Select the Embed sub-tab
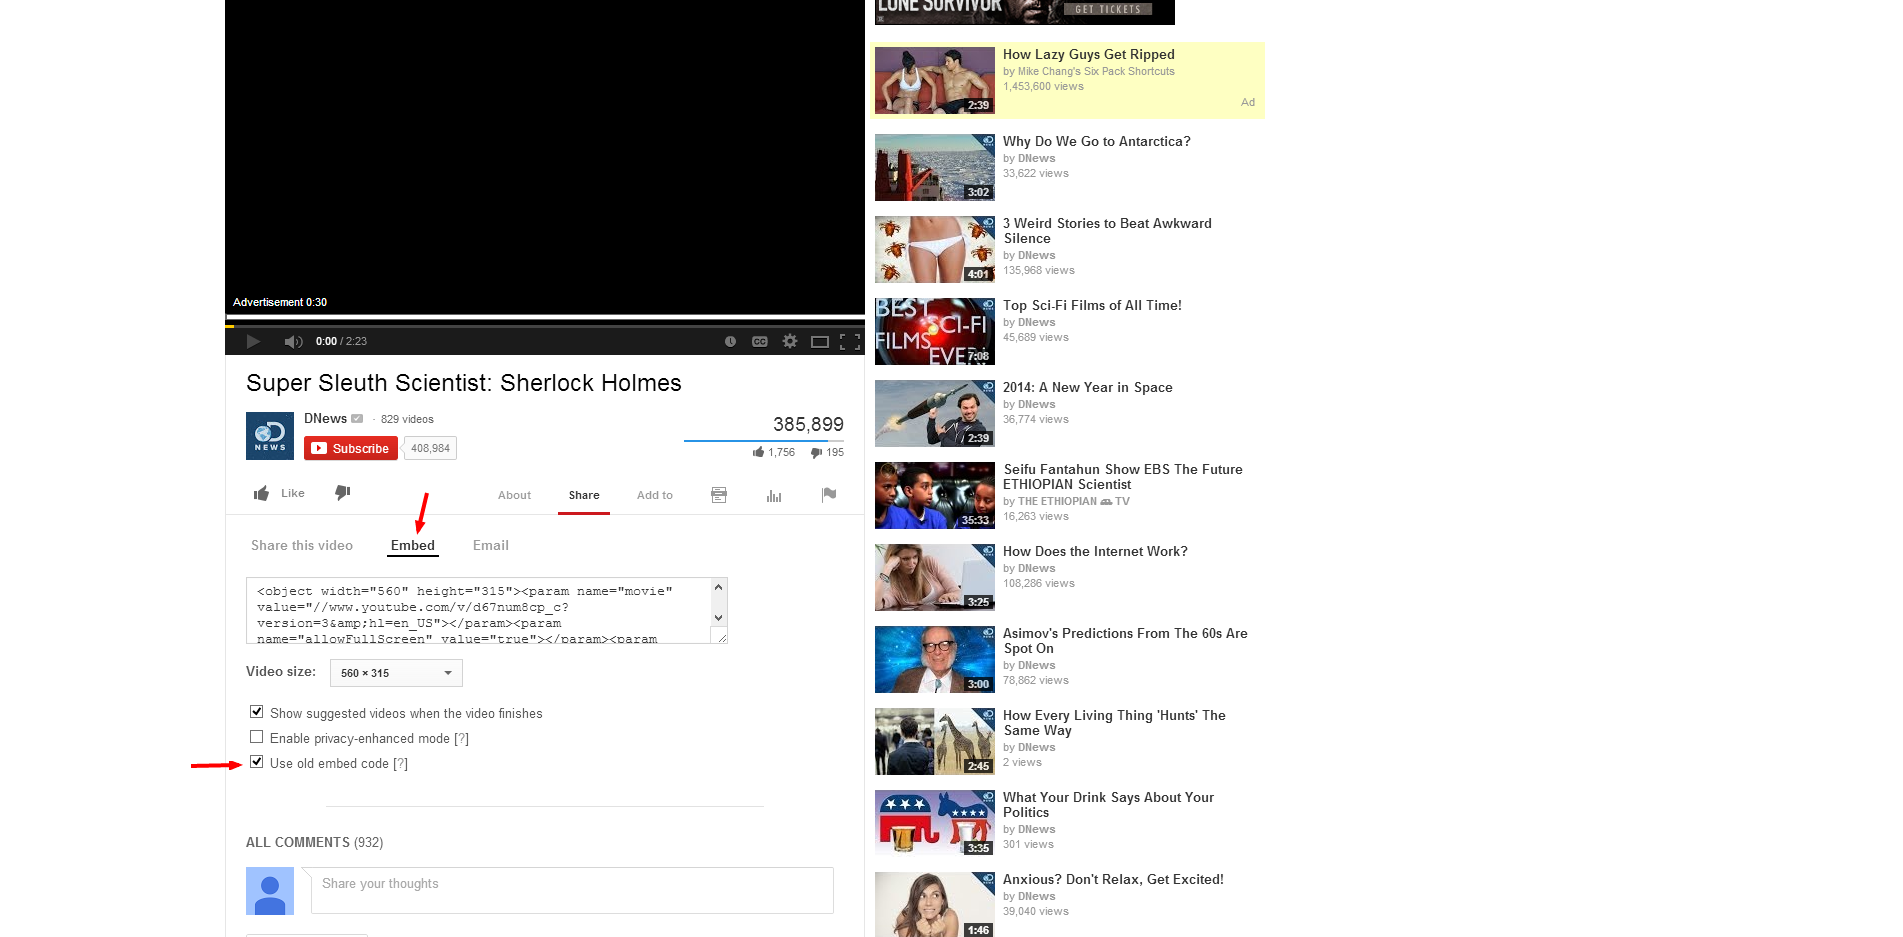The width and height of the screenshot is (1903, 937). (x=413, y=545)
